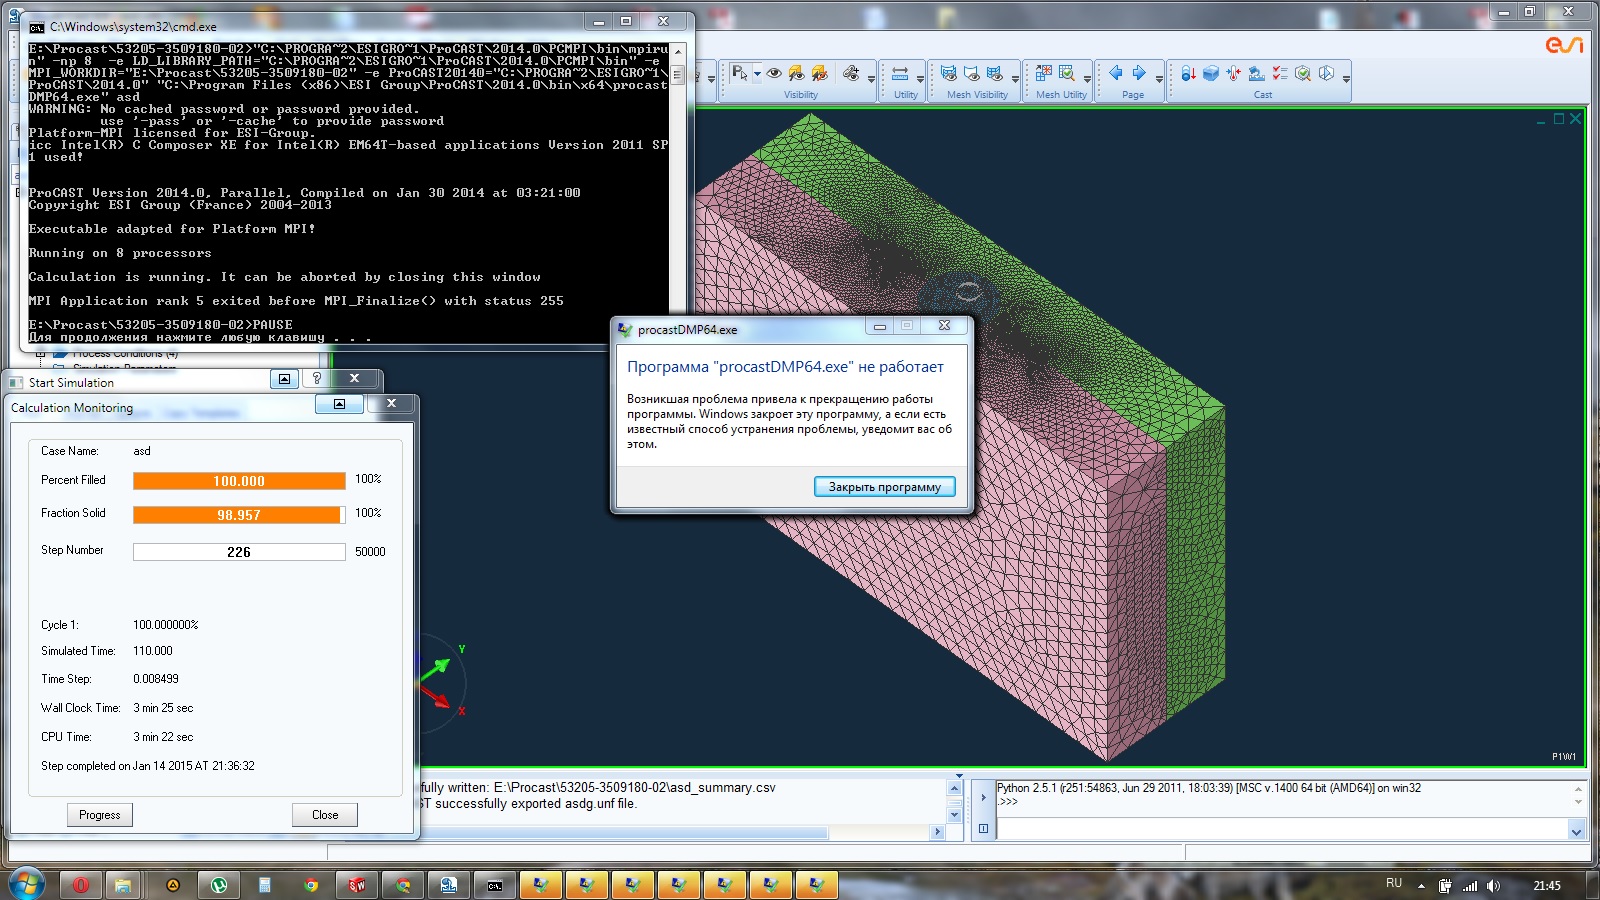Expand the Utility toolbar options arrow
1600x900 pixels.
pos(920,79)
